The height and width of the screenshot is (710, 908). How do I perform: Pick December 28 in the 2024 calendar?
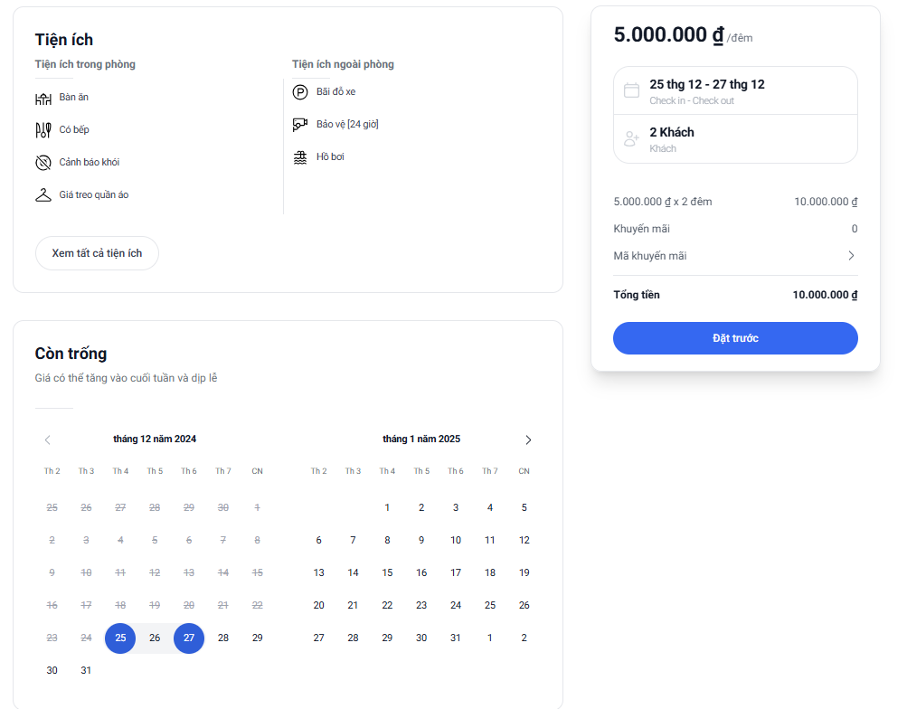223,638
